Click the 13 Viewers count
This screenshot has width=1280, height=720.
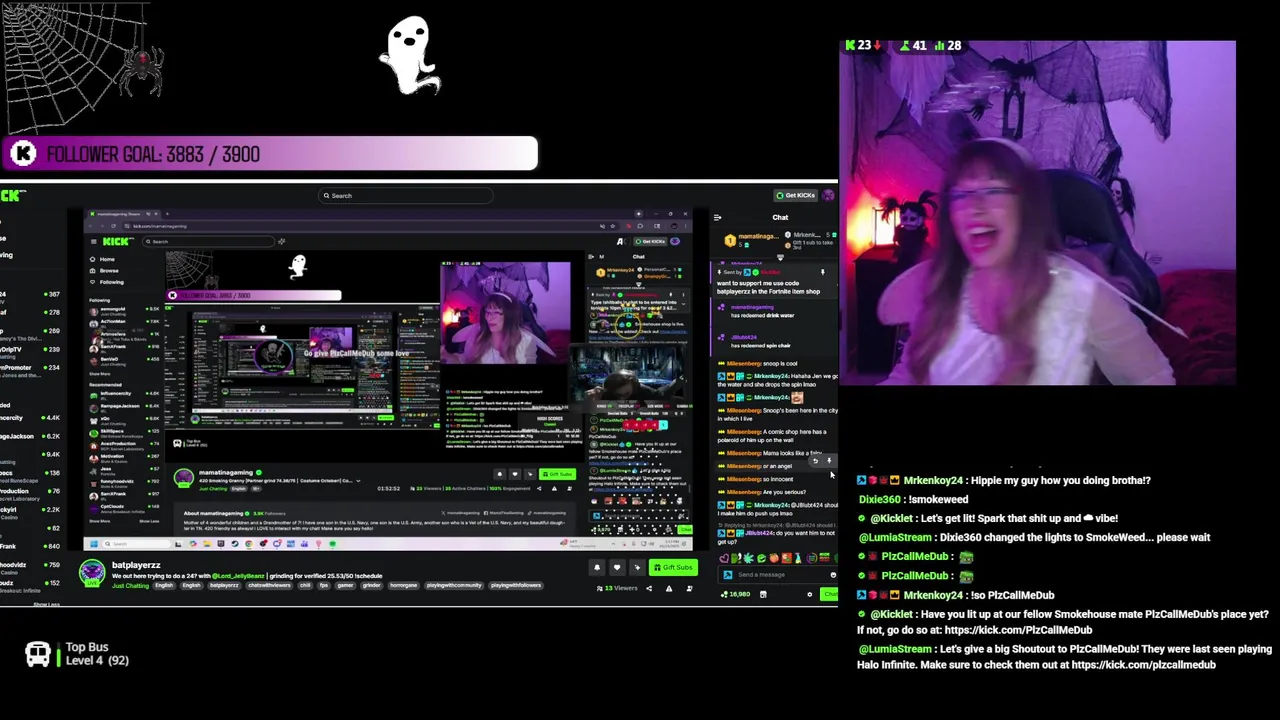[617, 588]
